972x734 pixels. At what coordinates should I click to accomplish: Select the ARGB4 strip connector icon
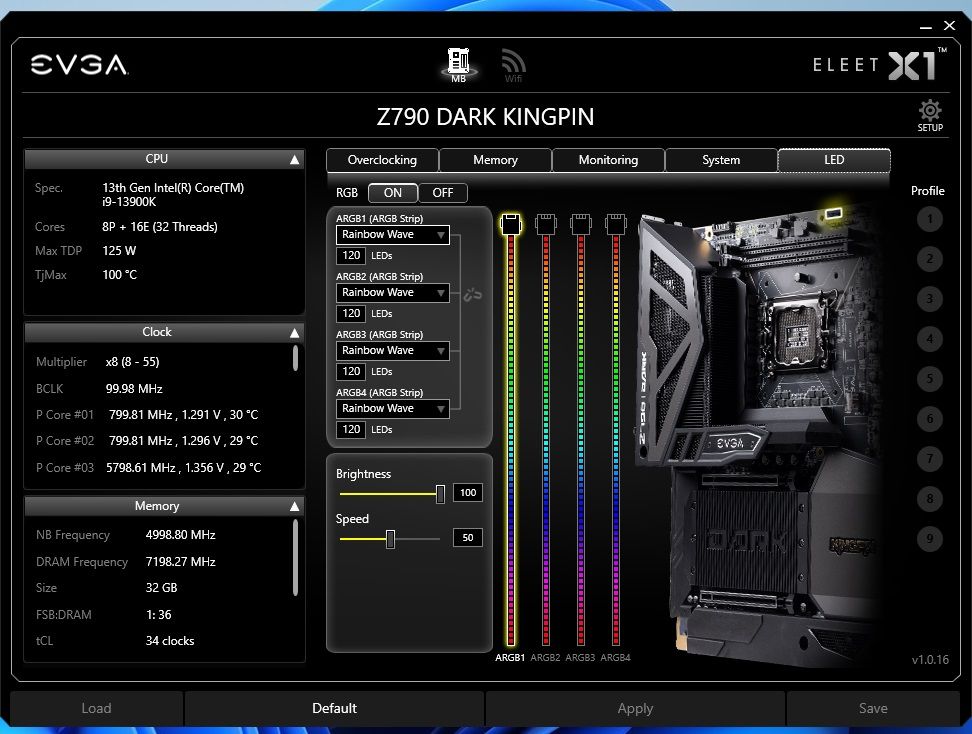[x=616, y=224]
